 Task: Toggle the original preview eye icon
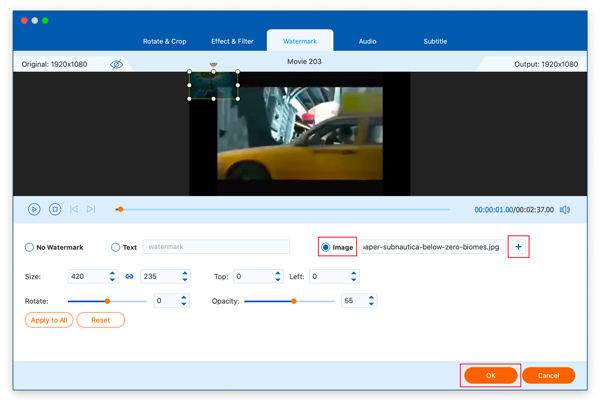pyautogui.click(x=117, y=64)
